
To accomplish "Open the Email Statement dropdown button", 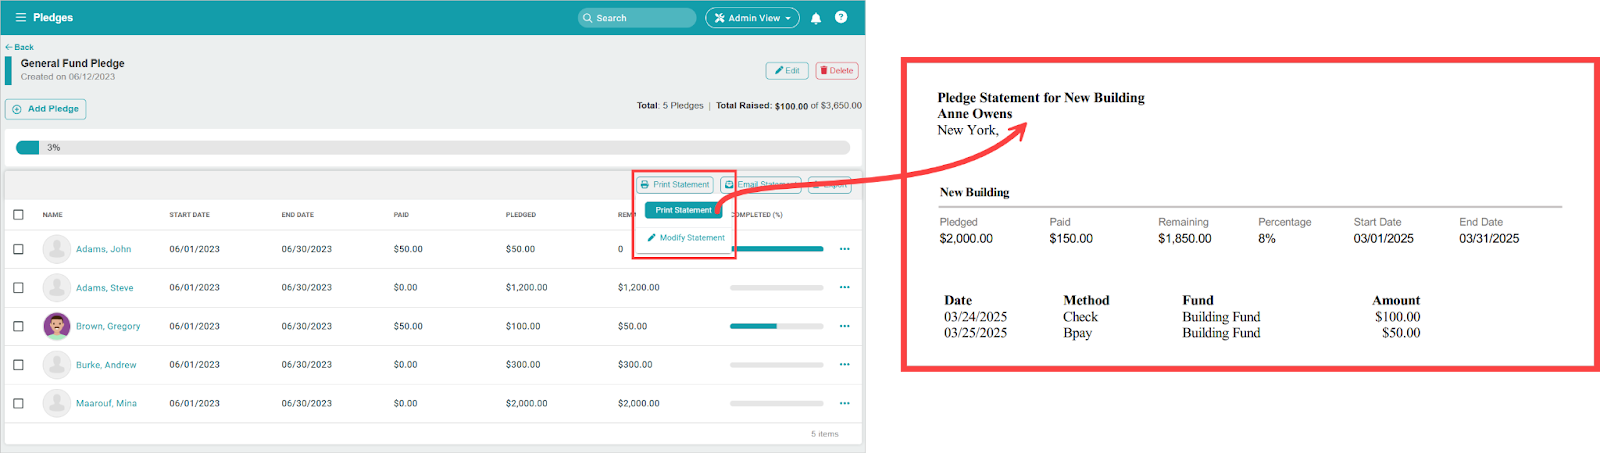I will click(x=760, y=185).
